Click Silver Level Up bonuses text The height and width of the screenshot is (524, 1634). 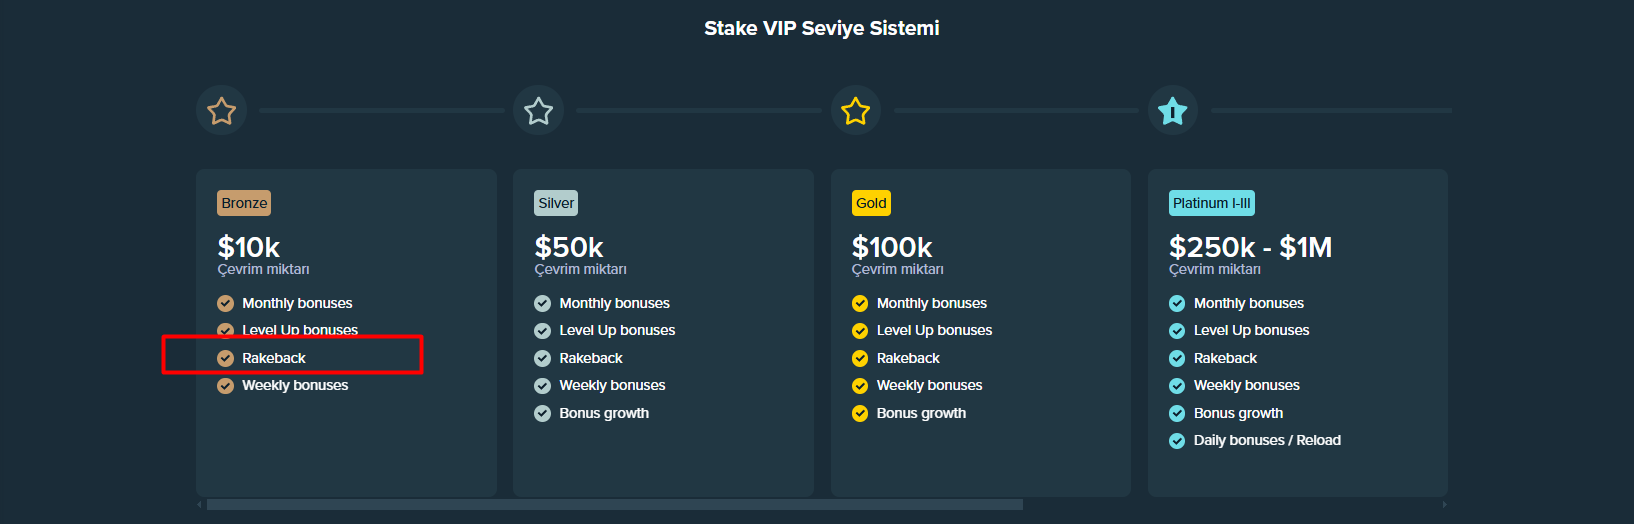point(617,330)
